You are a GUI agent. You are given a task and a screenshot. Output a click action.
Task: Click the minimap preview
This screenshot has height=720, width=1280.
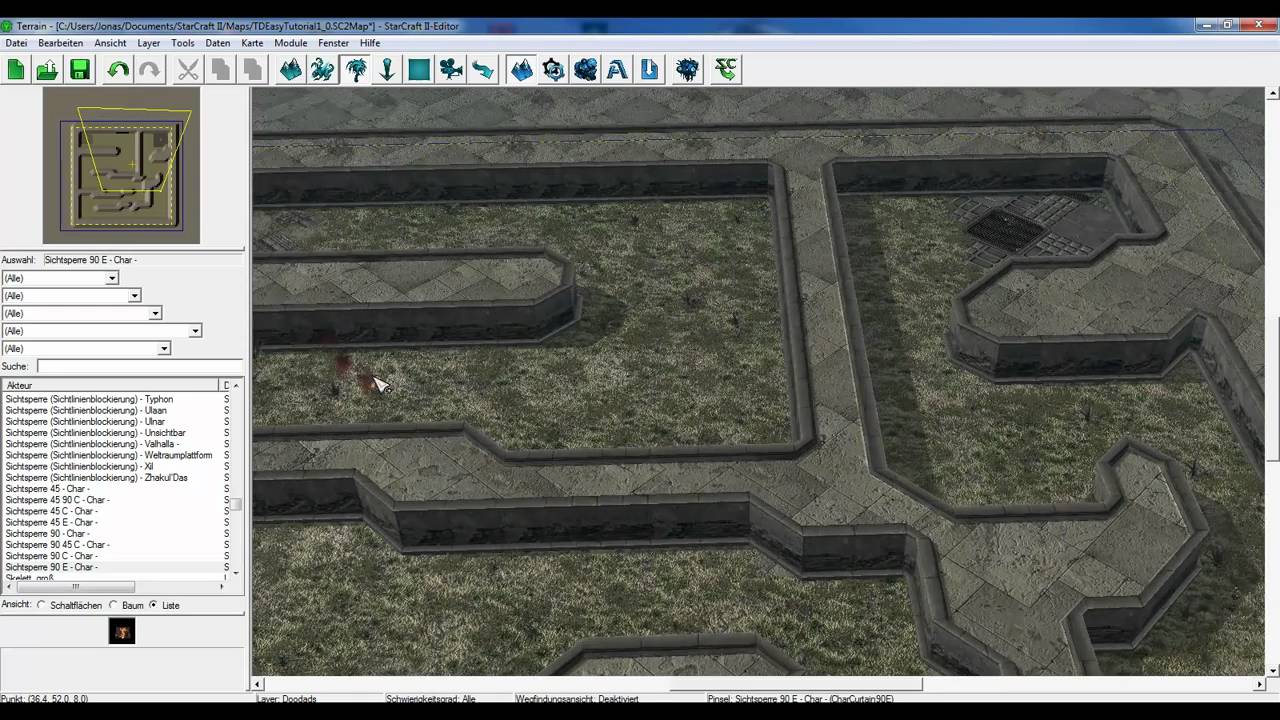(x=121, y=165)
